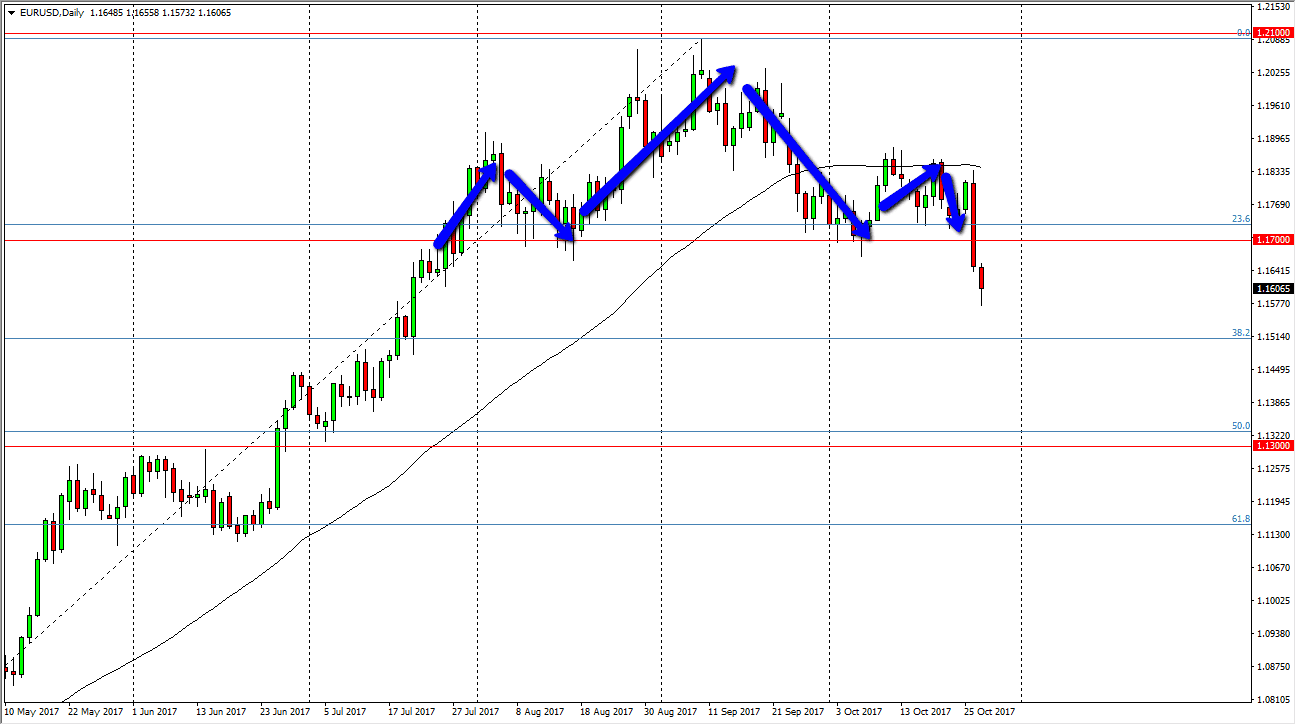Click the red 1.21000 price level label

1271,33
